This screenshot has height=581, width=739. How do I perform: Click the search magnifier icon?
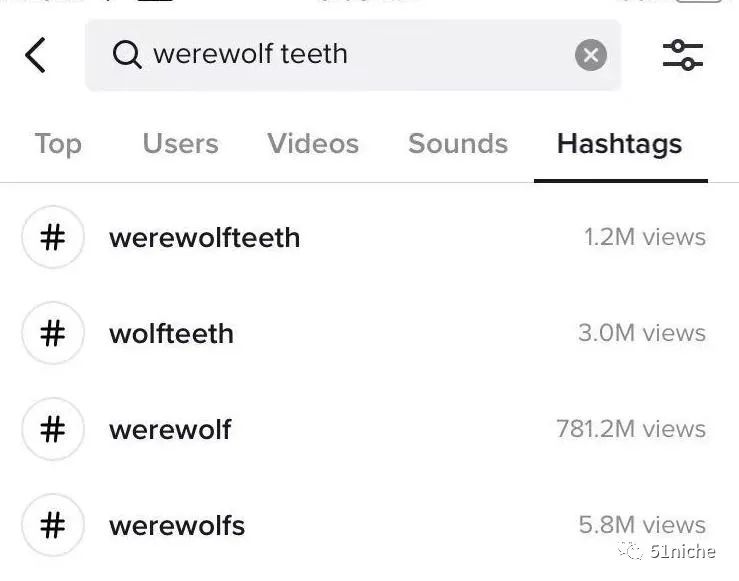[x=127, y=54]
